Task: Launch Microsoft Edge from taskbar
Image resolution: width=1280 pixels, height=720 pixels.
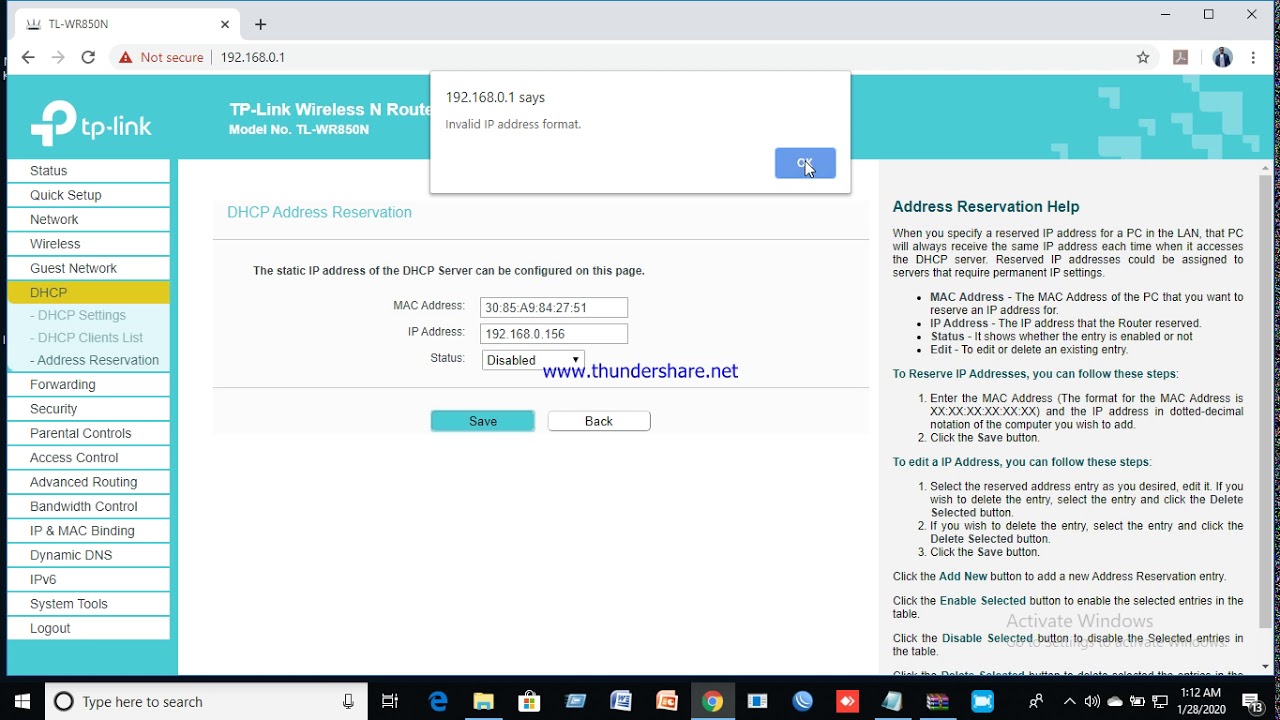Action: pyautogui.click(x=438, y=701)
